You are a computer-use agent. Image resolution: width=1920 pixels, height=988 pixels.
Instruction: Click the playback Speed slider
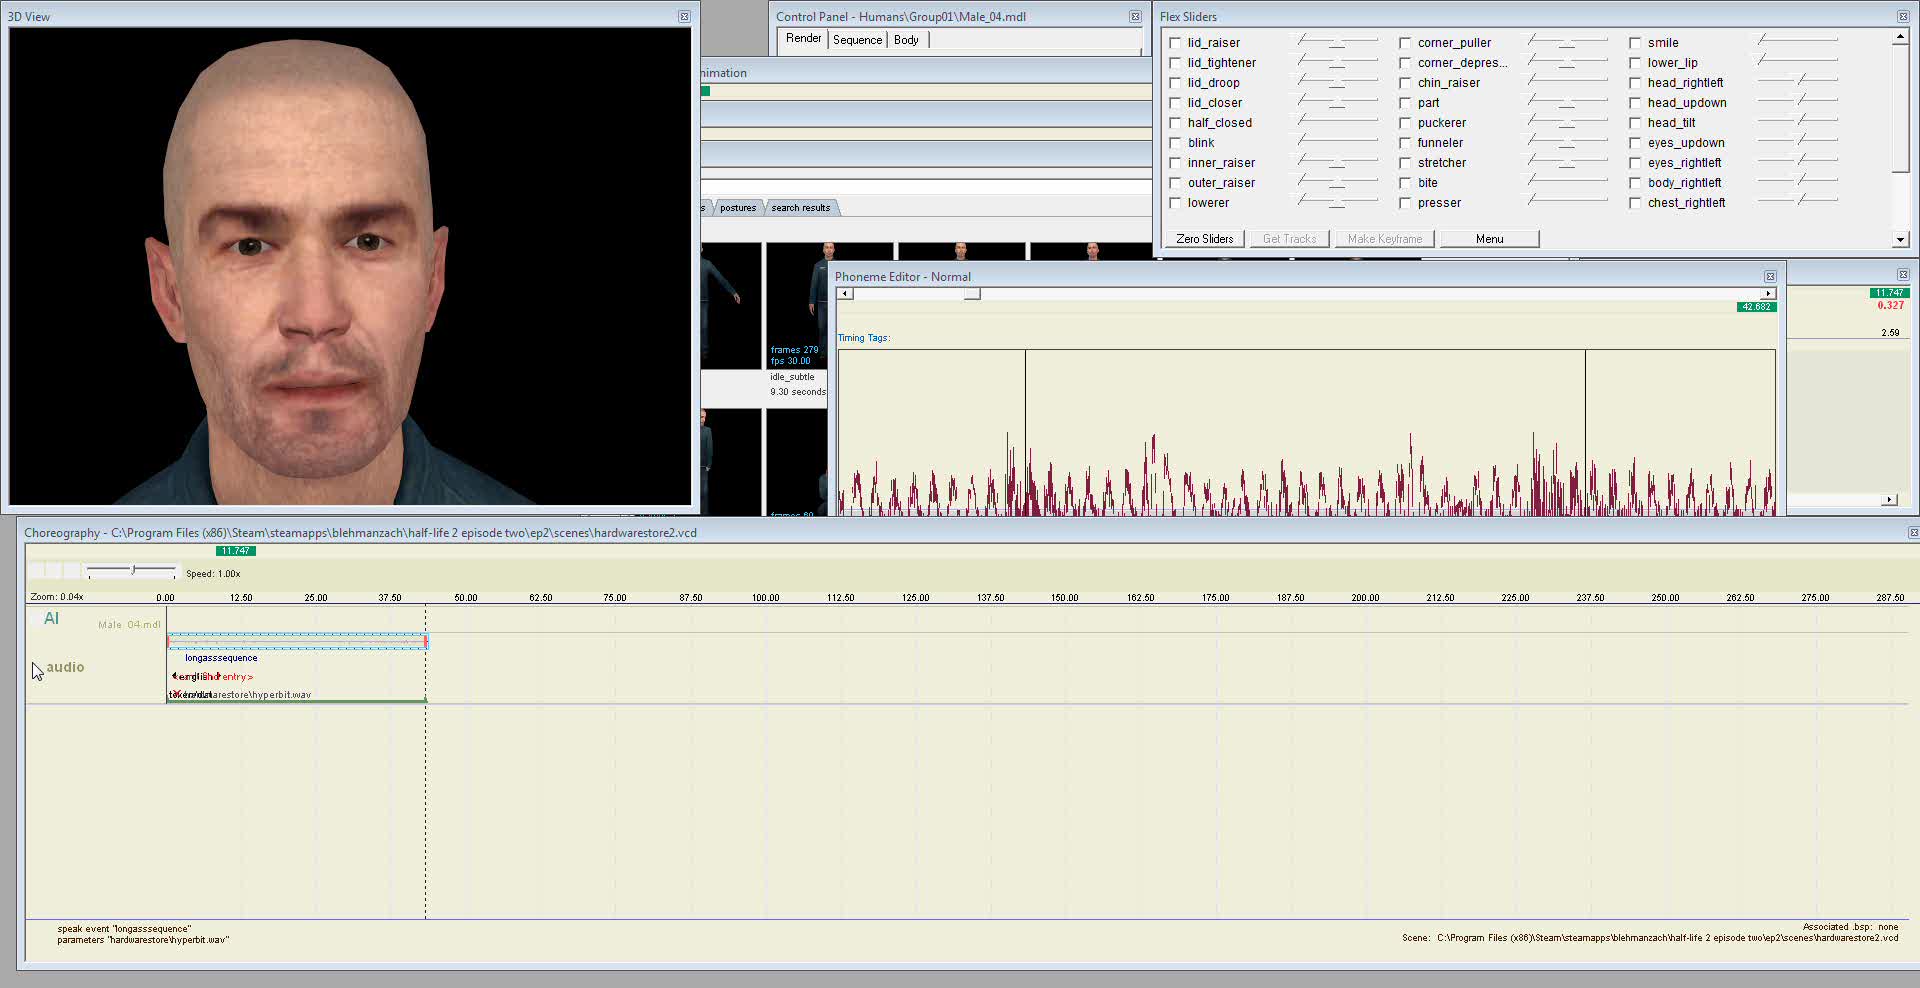(132, 570)
